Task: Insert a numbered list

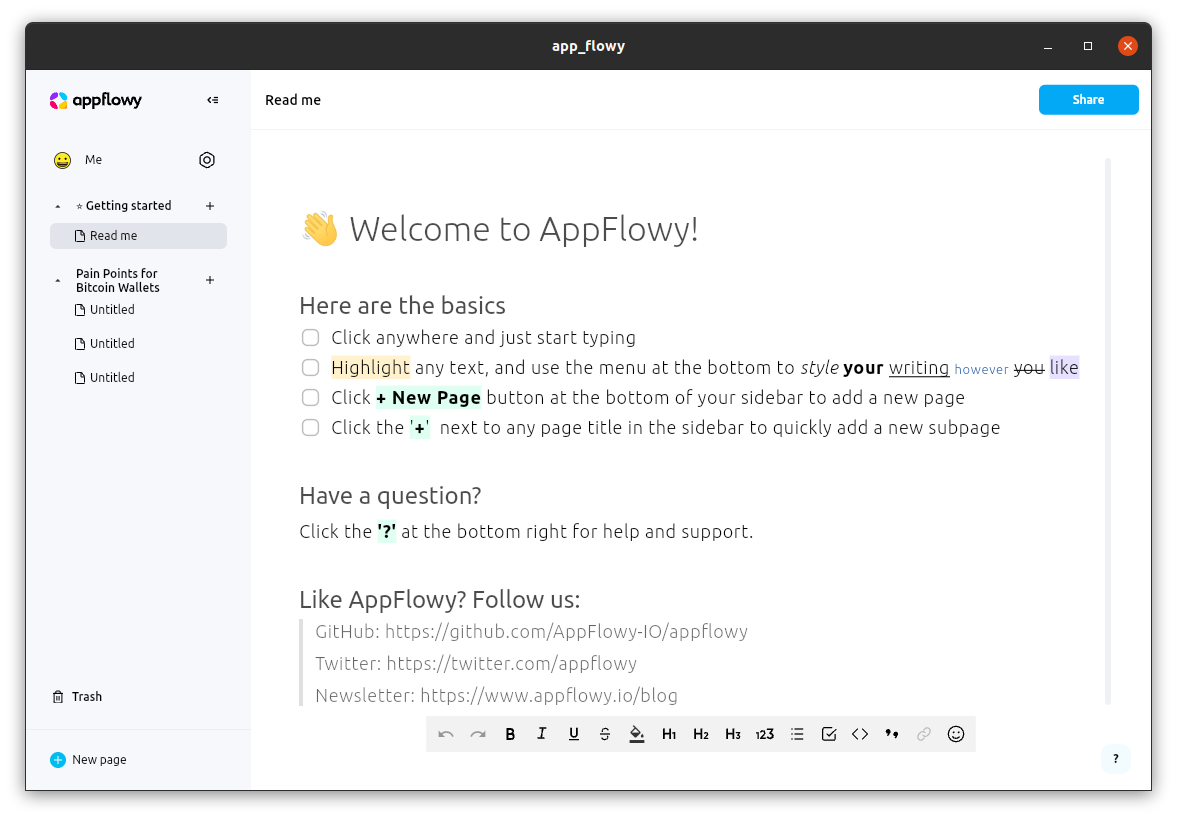Action: [764, 734]
